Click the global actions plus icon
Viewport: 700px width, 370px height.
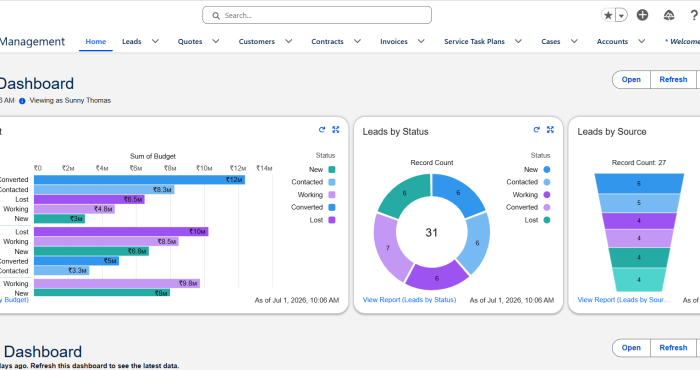pos(642,15)
